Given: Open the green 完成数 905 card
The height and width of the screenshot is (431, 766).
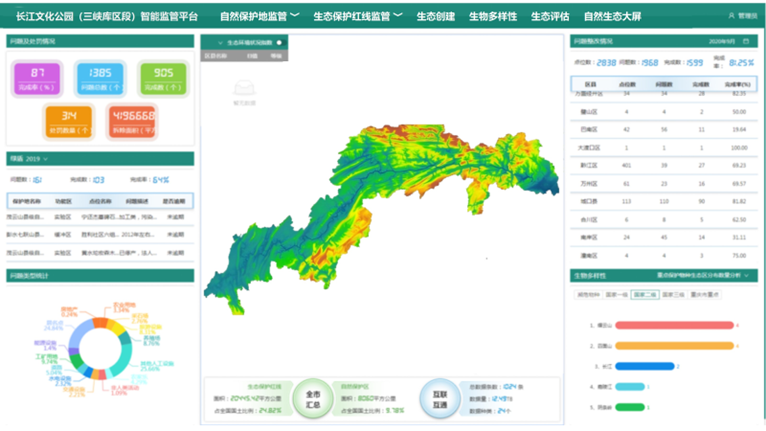Looking at the screenshot, I should [164, 78].
